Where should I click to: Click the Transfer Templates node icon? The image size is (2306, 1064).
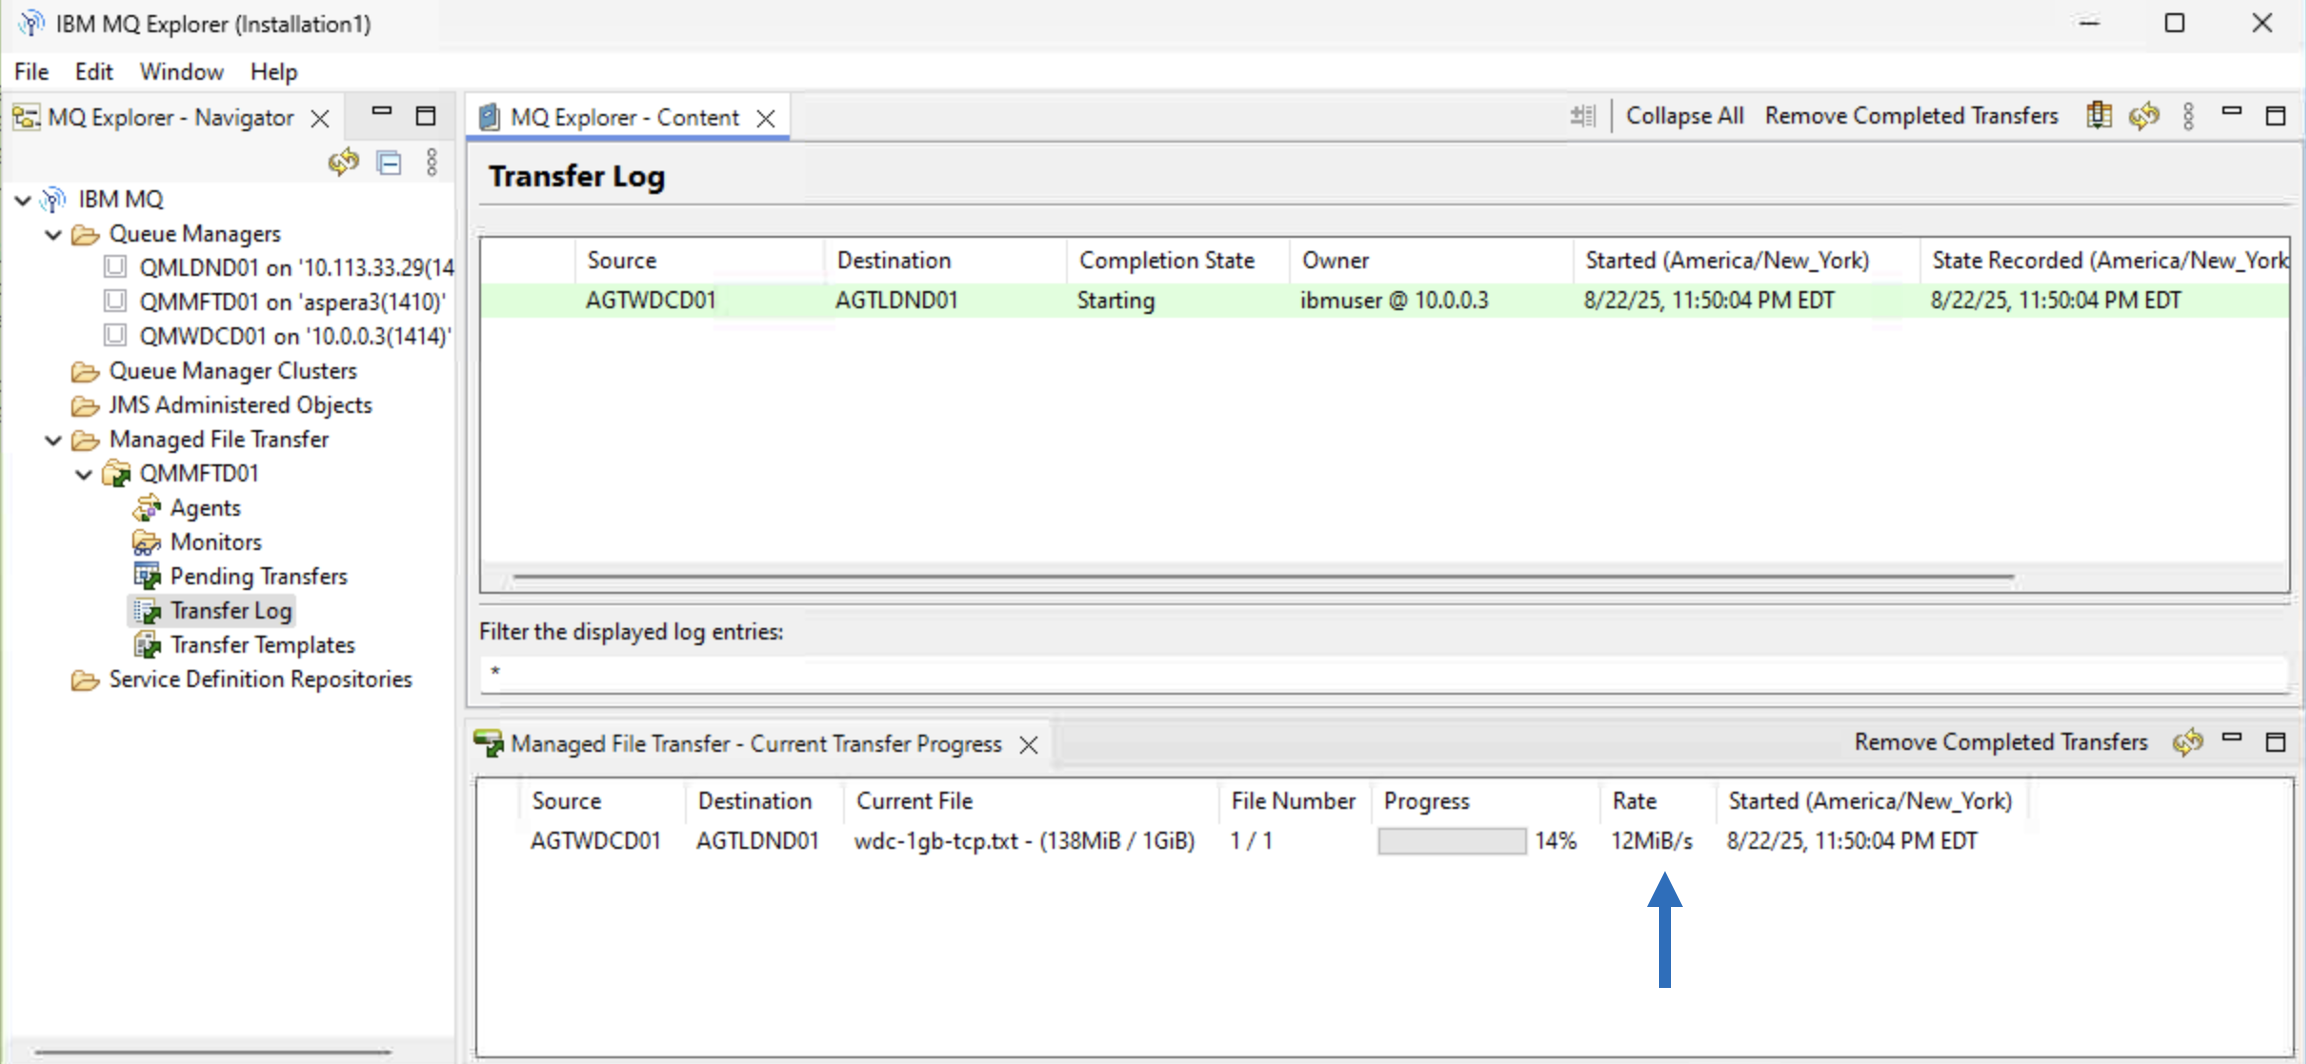click(147, 645)
